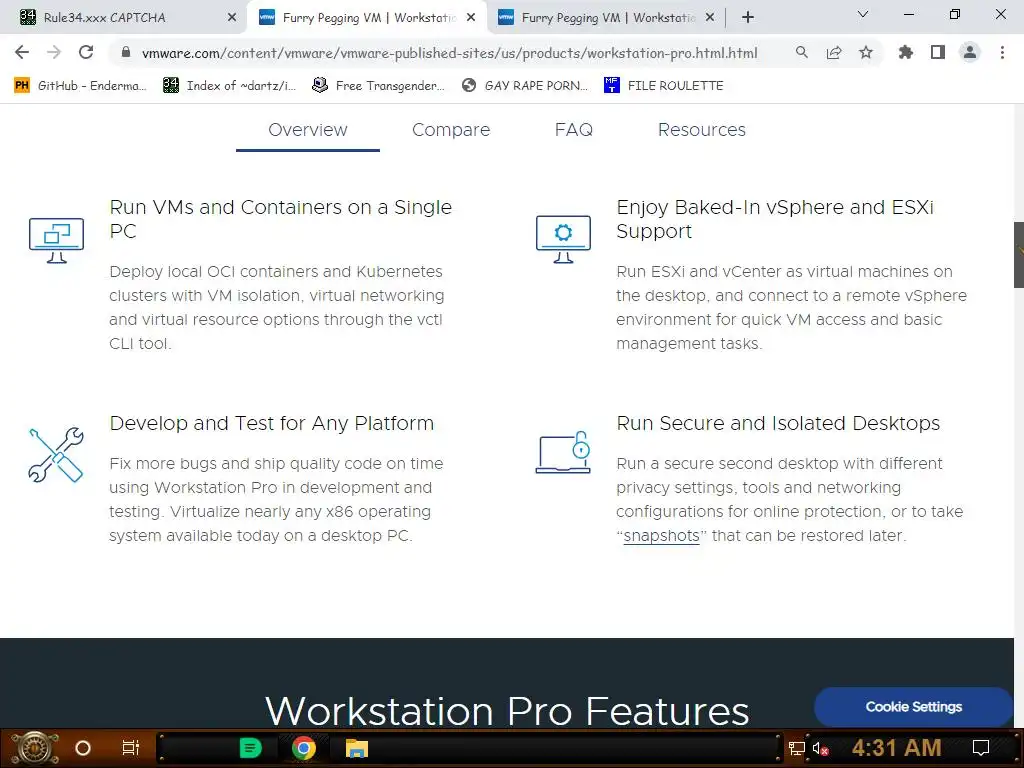Click 'Workstation Pro Features' heading
1024x768 pixels.
[507, 711]
